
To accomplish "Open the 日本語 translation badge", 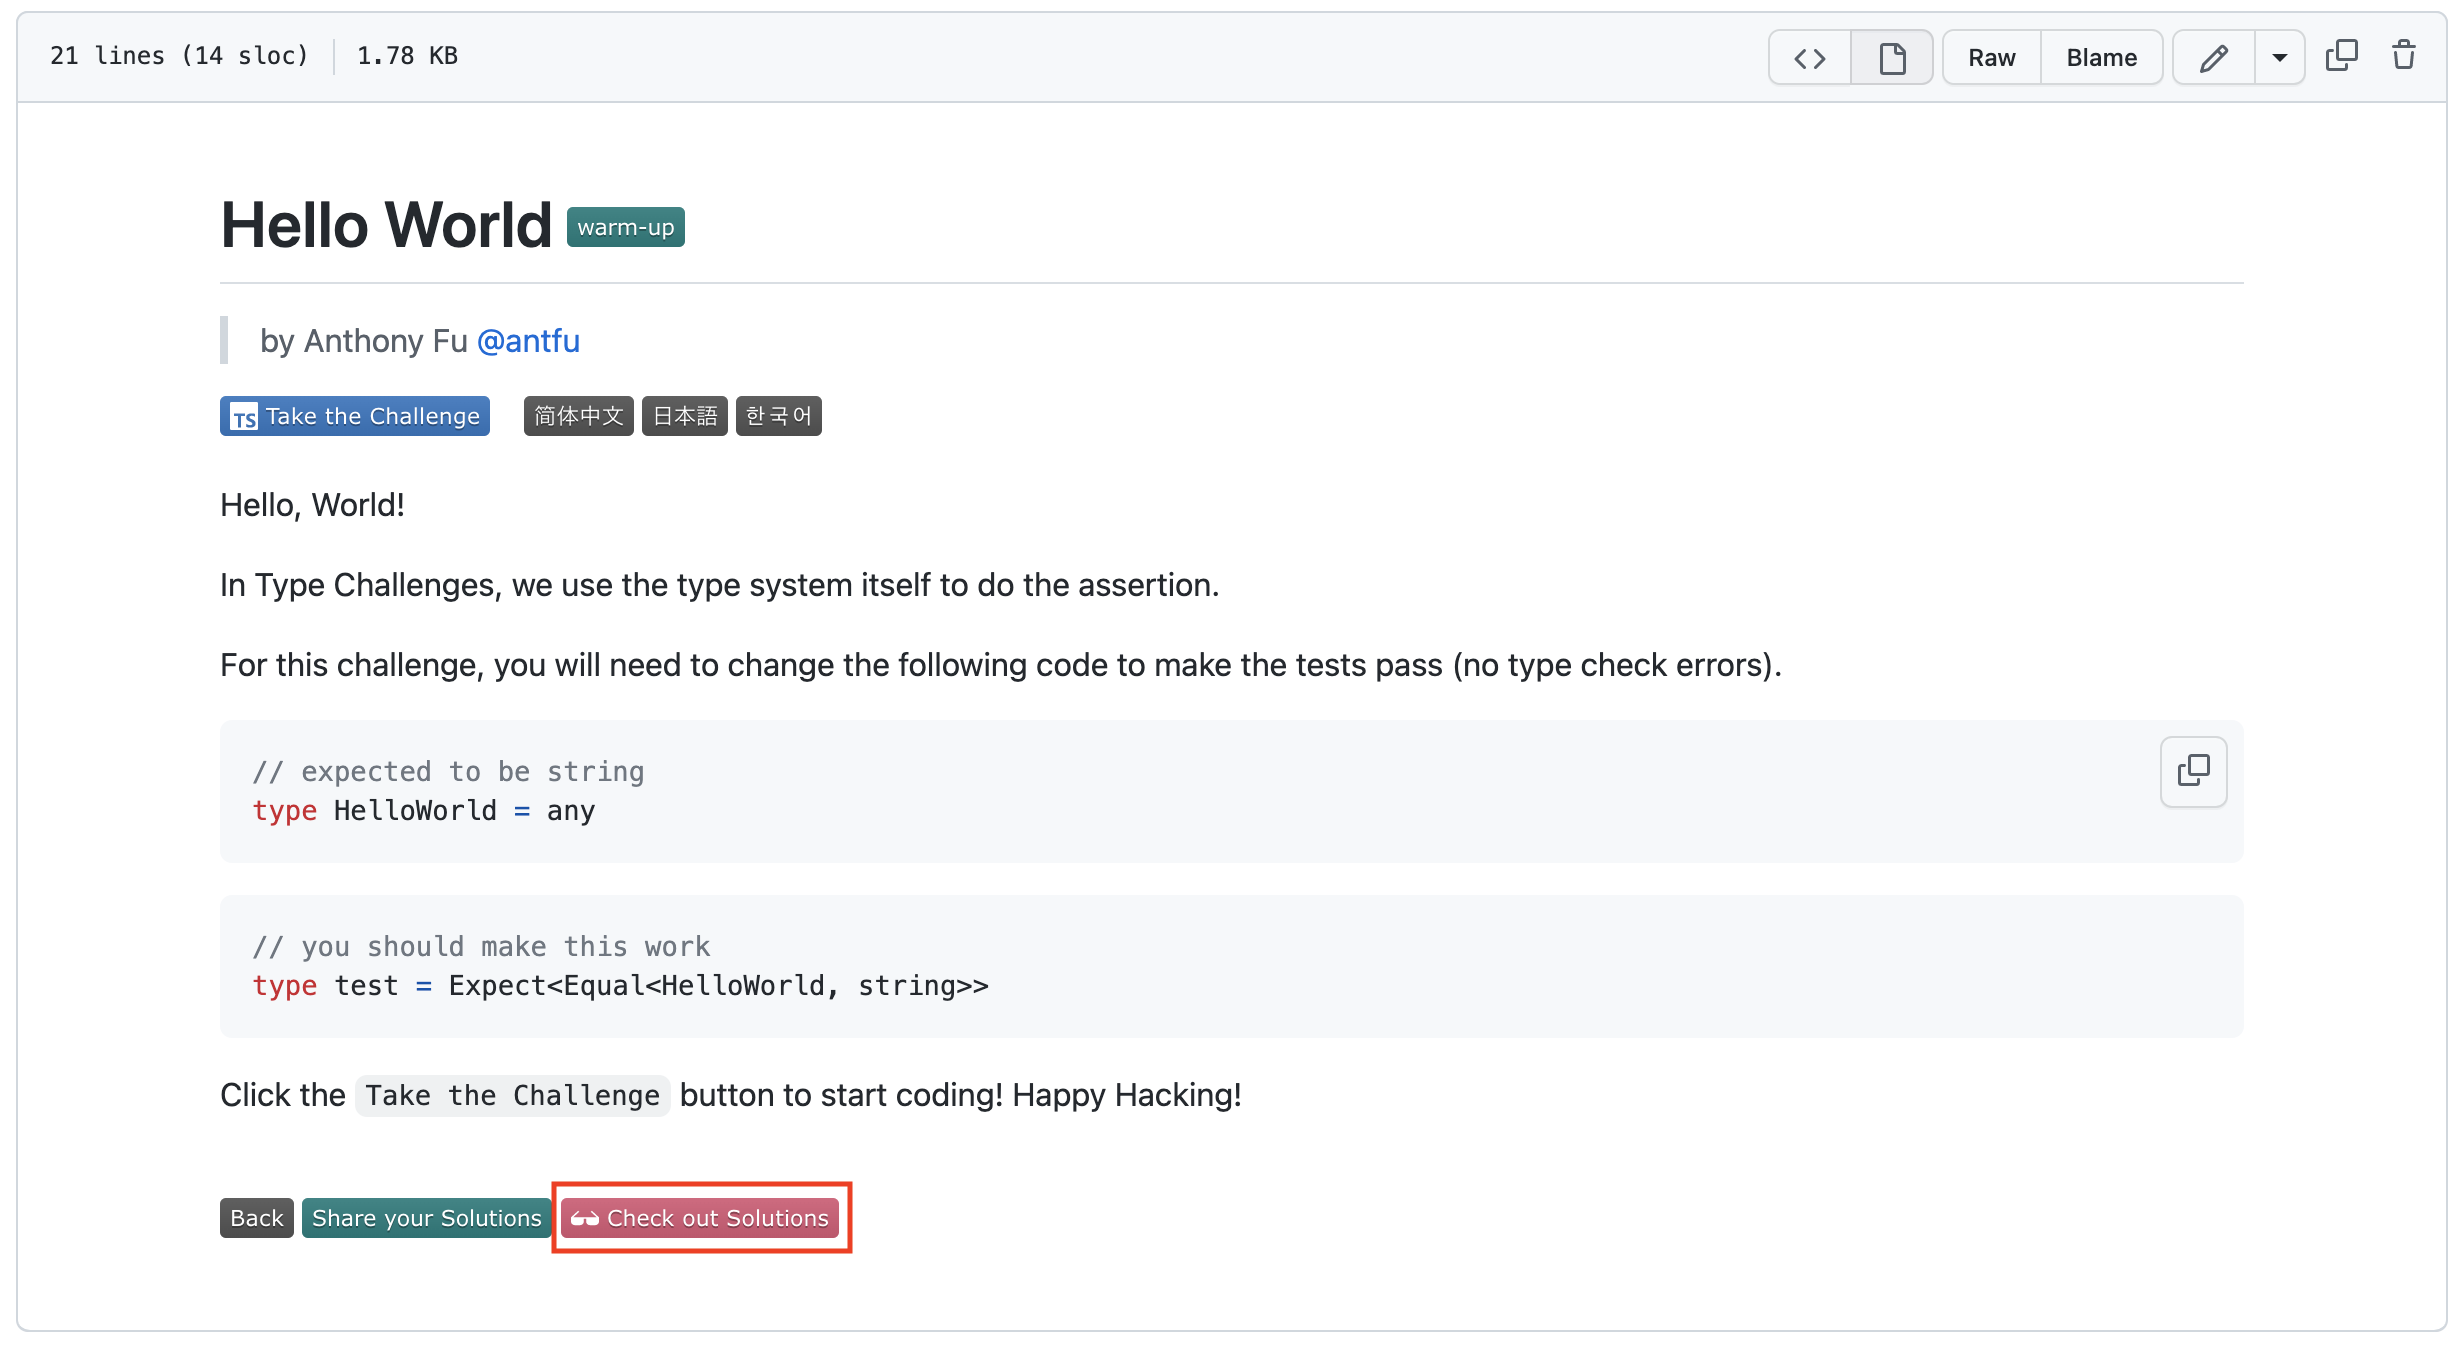I will 684,416.
